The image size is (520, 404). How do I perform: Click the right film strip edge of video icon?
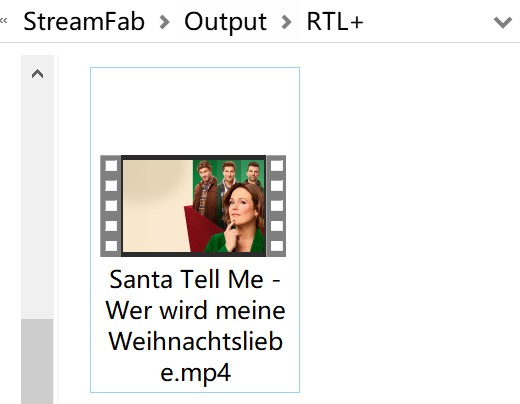(276, 206)
